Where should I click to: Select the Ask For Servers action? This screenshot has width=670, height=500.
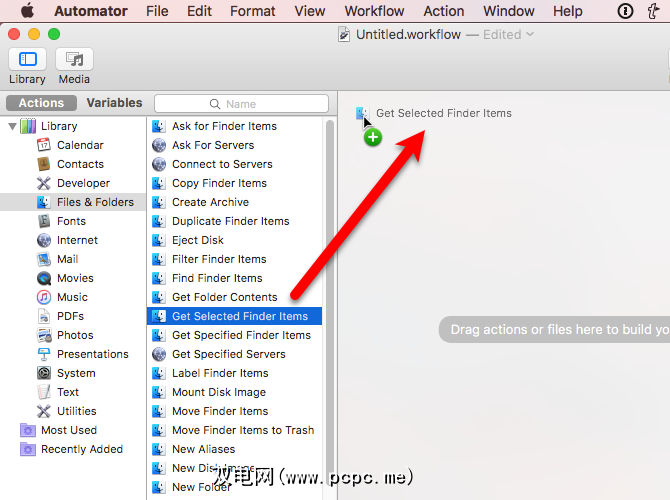[x=235, y=145]
